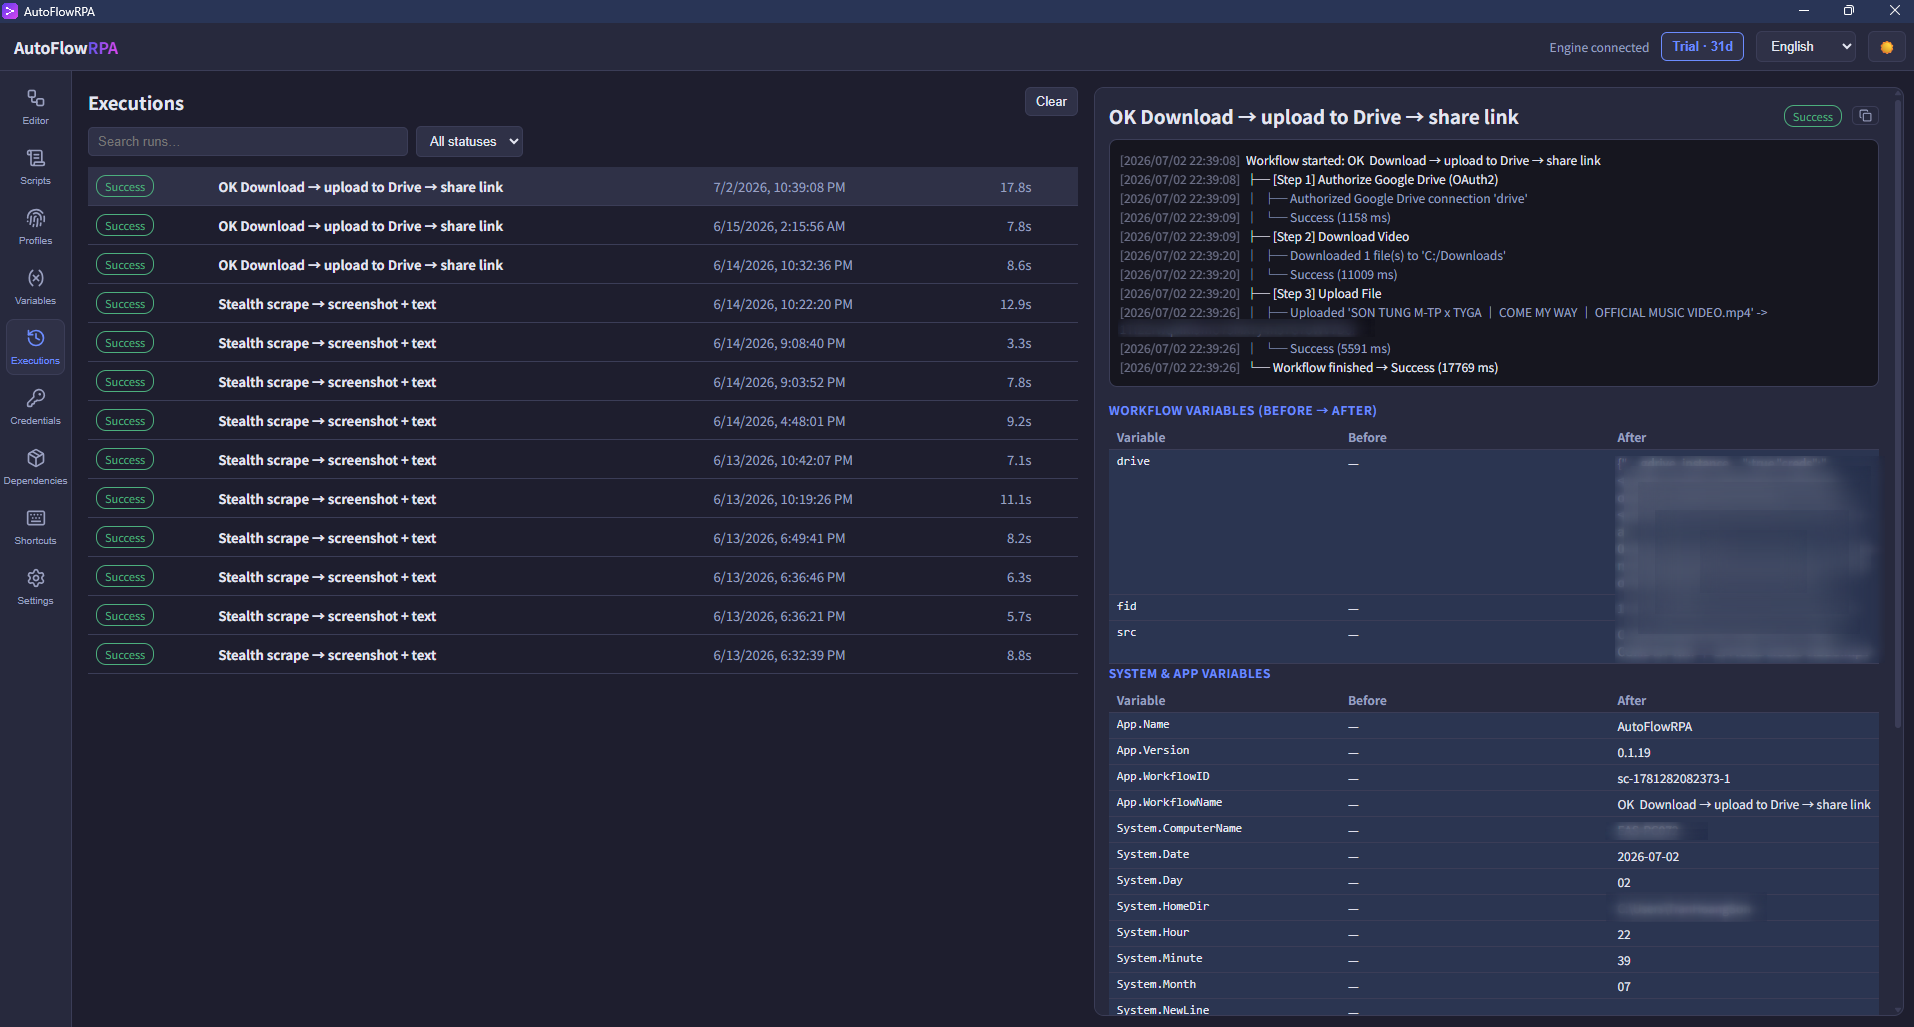1914x1027 pixels.
Task: Click the App.Name variable row
Action: point(1493,726)
